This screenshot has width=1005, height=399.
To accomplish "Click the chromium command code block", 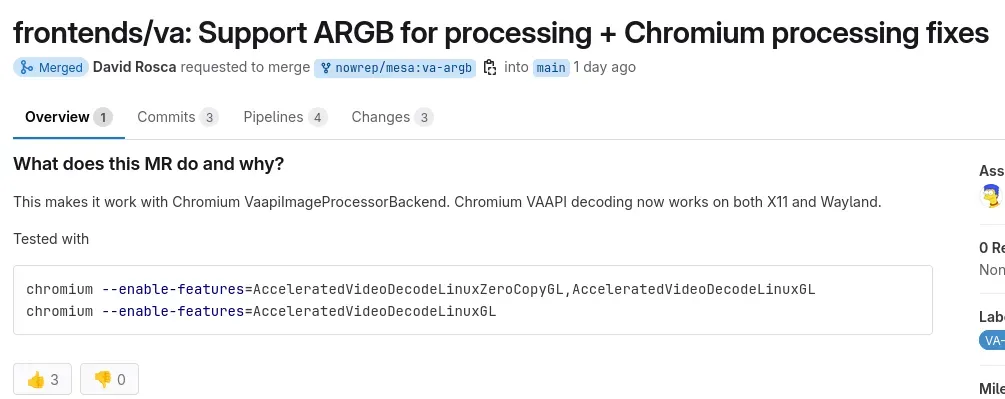I will (473, 300).
